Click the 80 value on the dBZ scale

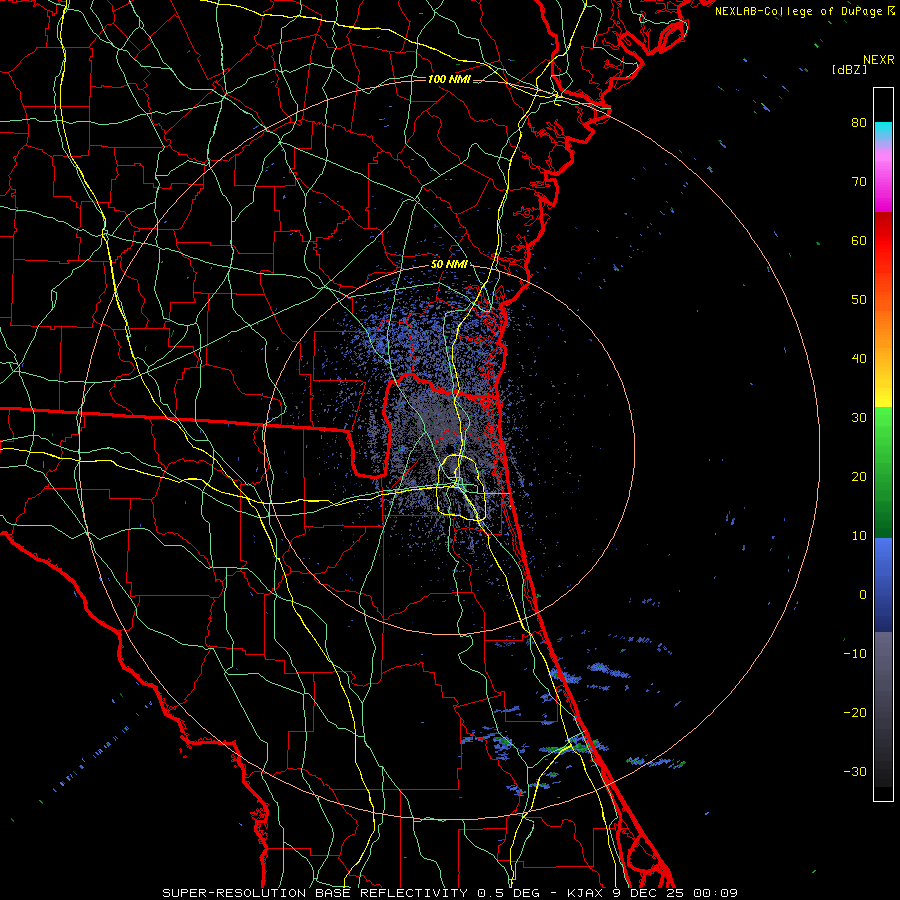point(859,123)
